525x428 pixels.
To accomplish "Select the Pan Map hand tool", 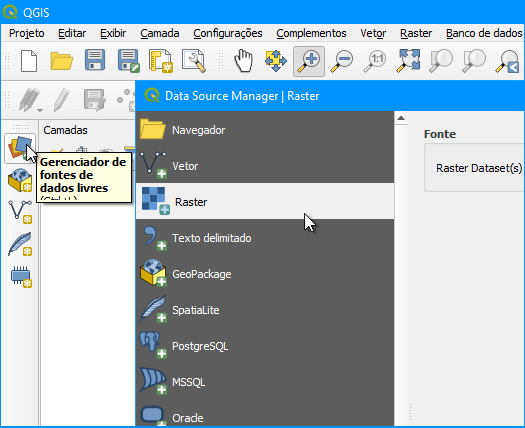I will [x=243, y=61].
